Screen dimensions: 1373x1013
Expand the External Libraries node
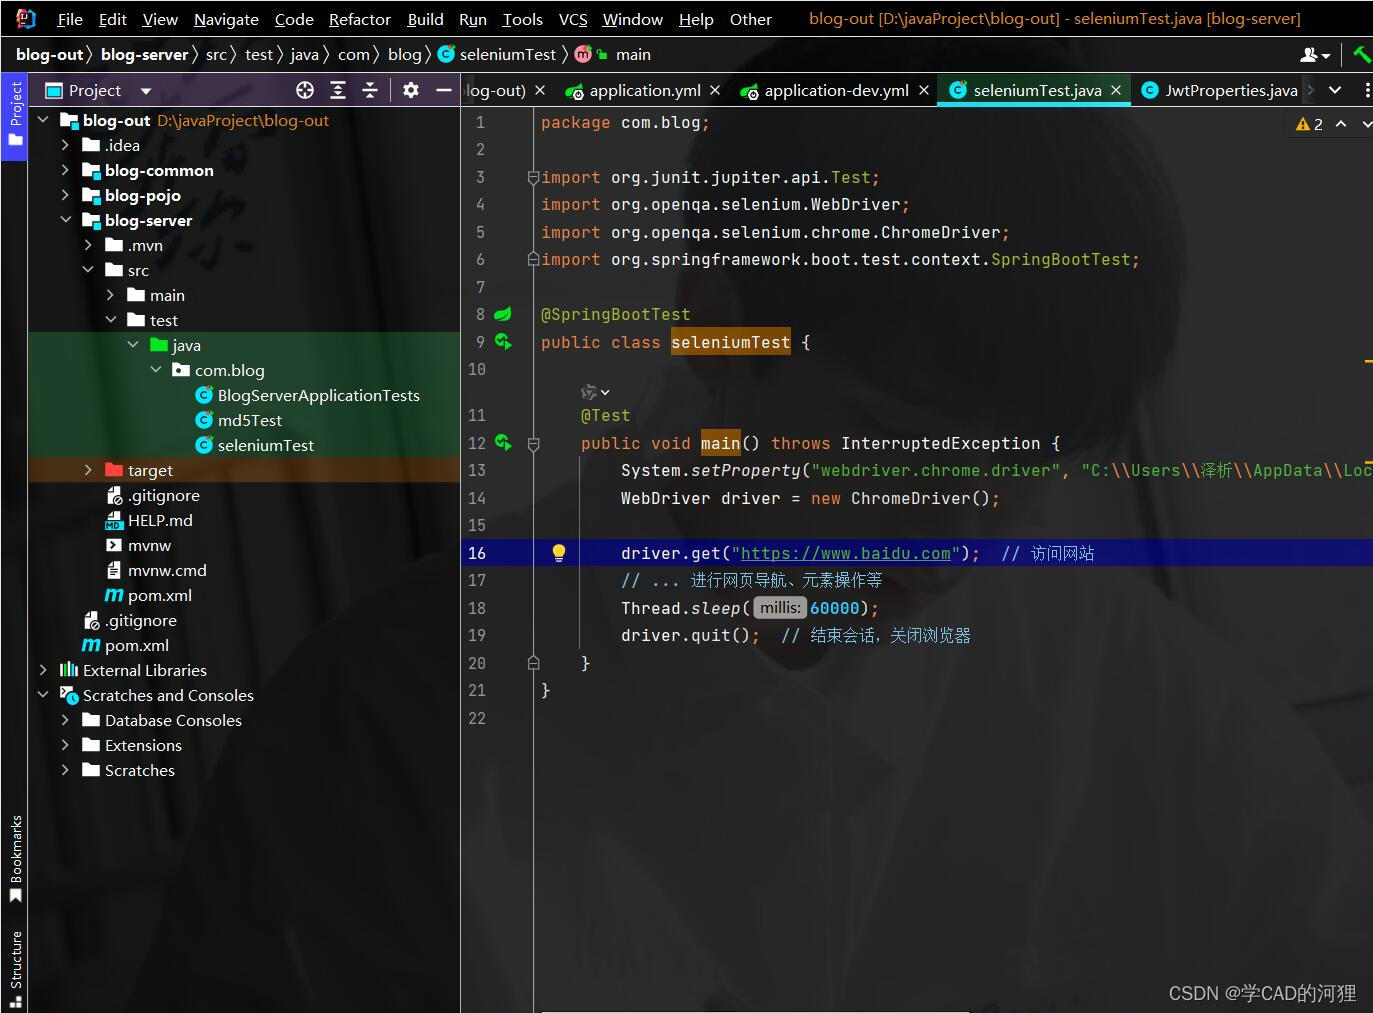click(x=43, y=670)
